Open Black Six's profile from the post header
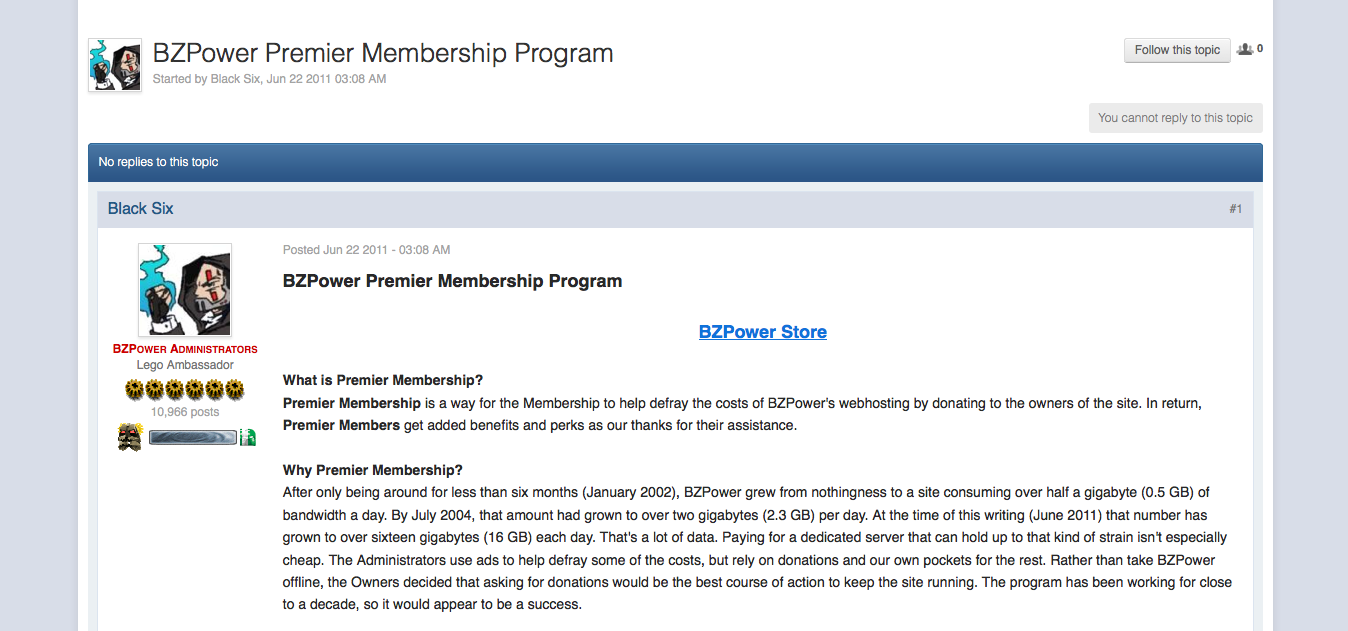The width and height of the screenshot is (1348, 631). 140,209
